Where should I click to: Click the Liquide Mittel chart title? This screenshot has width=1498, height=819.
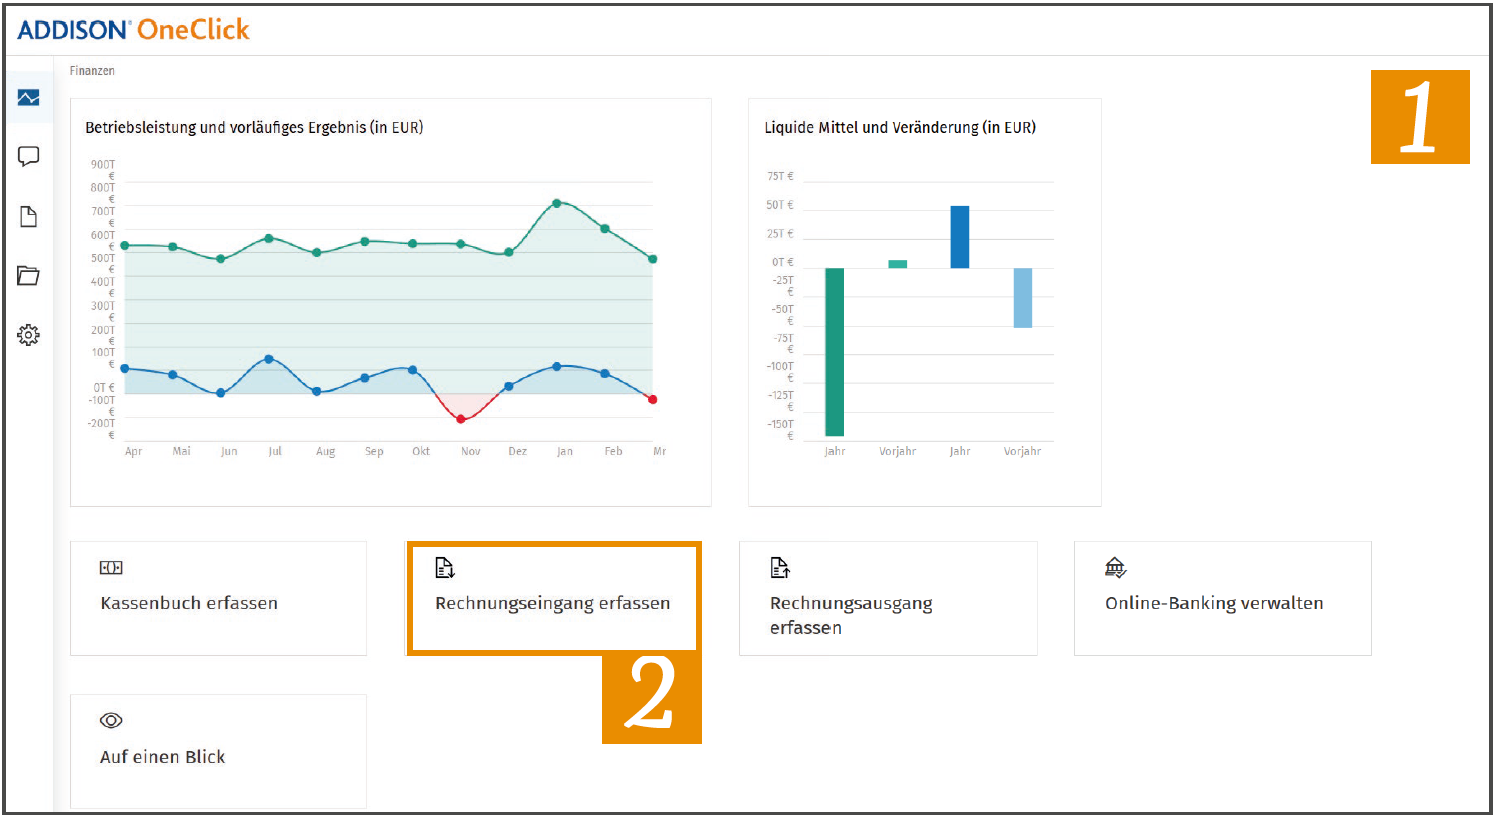click(x=900, y=128)
